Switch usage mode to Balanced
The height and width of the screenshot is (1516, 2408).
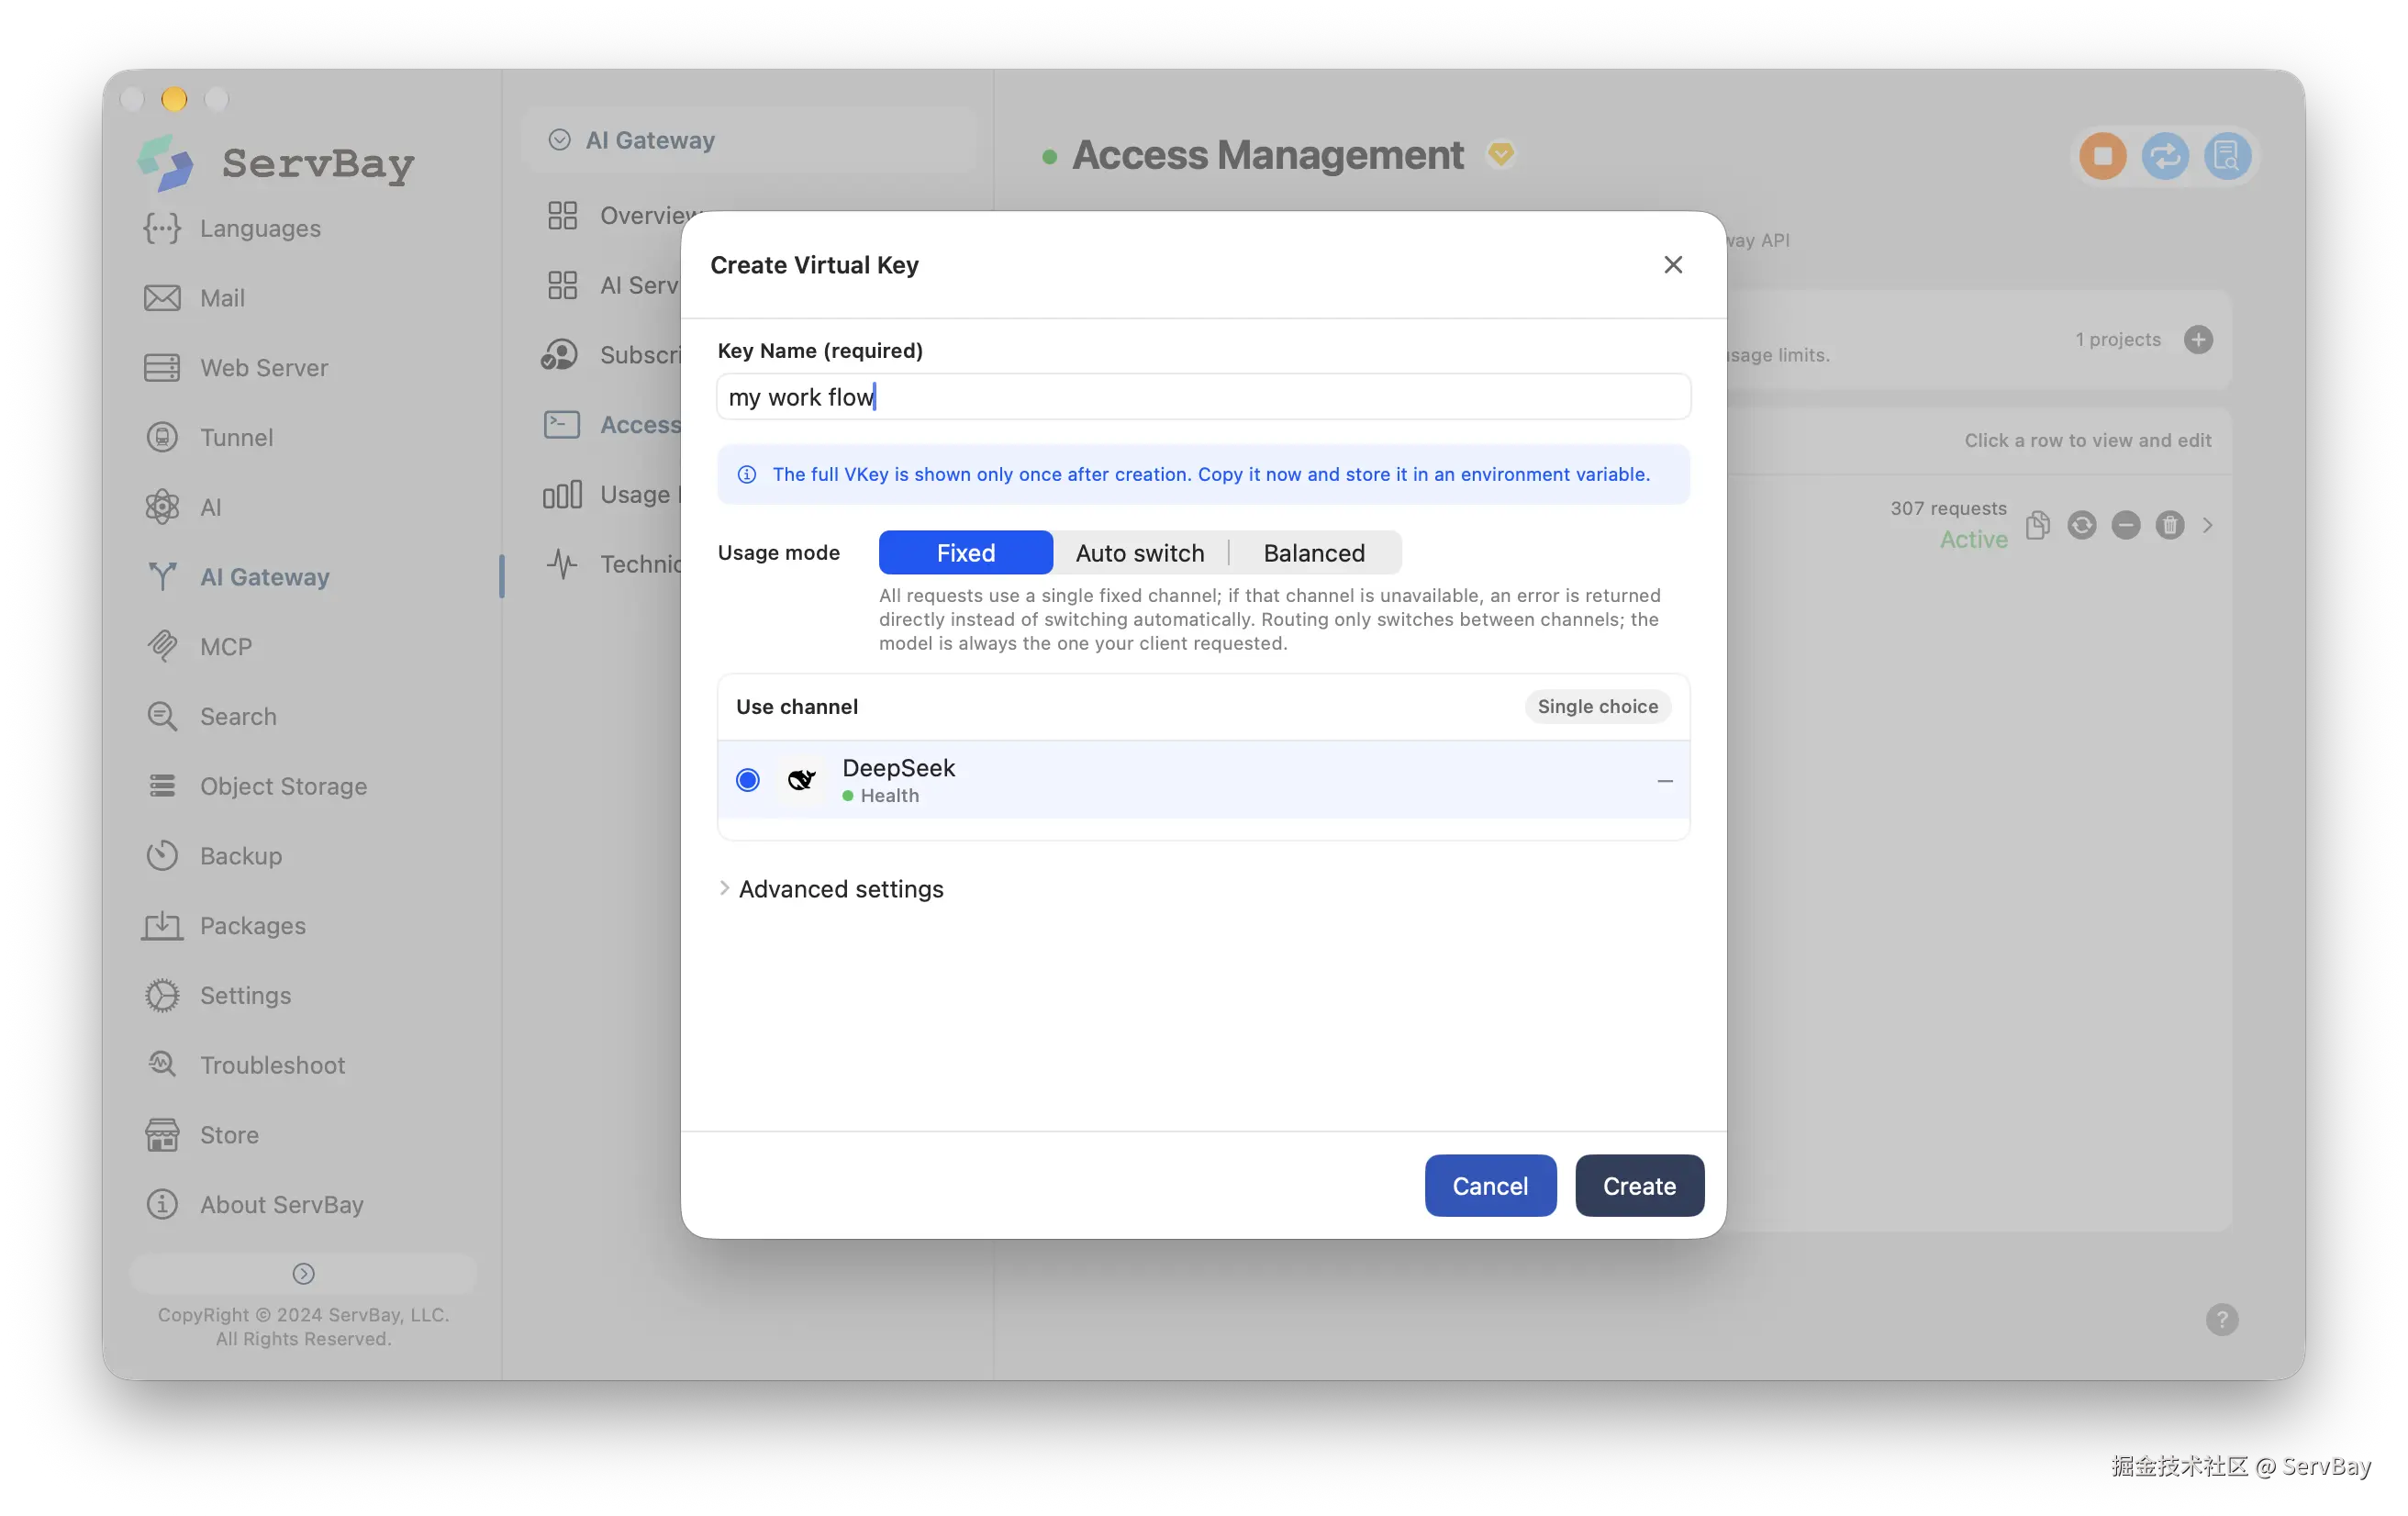pos(1313,553)
